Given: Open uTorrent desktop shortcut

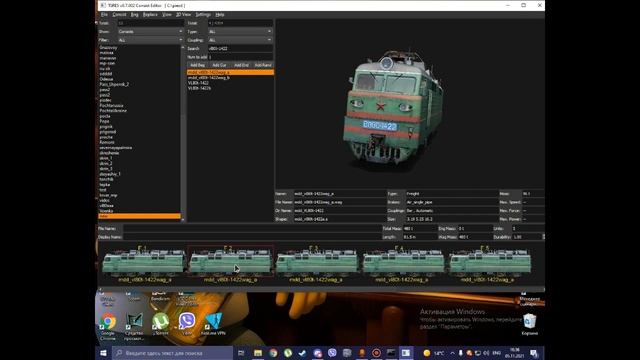Looking at the screenshot, I should click(x=160, y=324).
